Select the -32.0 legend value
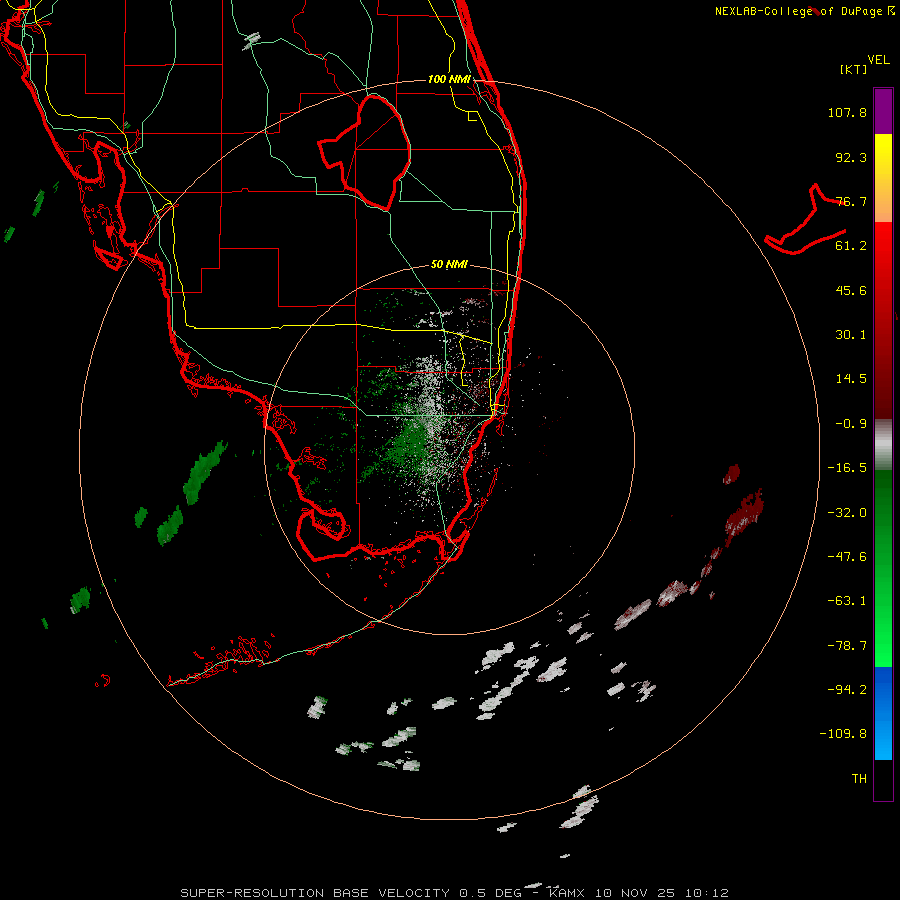 tap(847, 513)
